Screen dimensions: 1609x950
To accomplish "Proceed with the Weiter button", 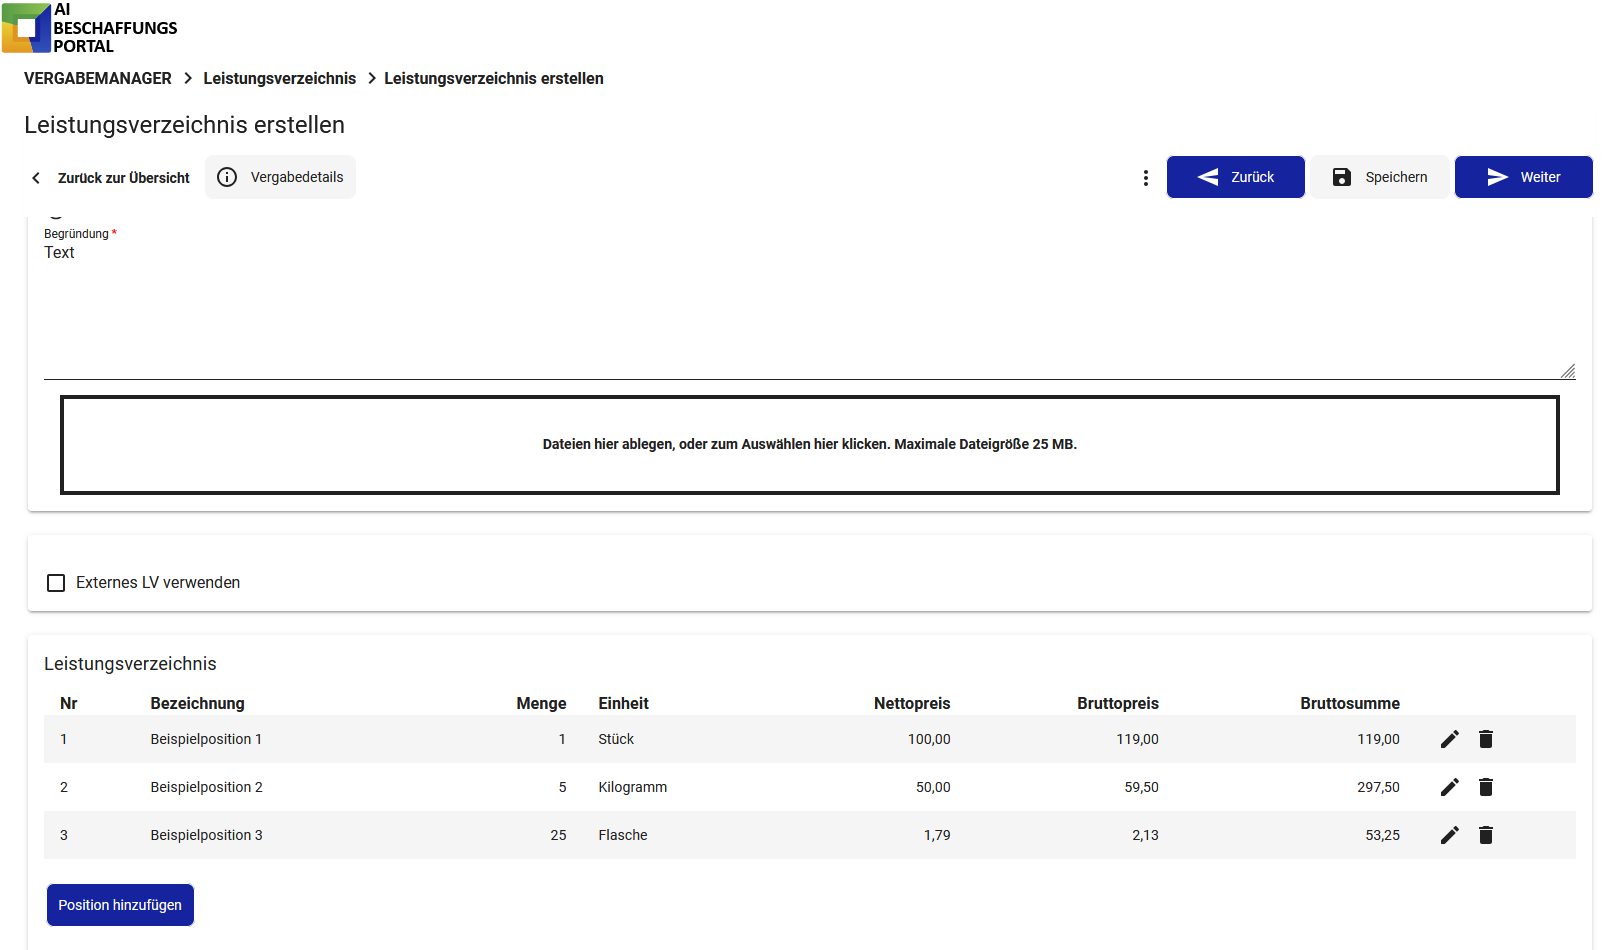I will pyautogui.click(x=1523, y=177).
